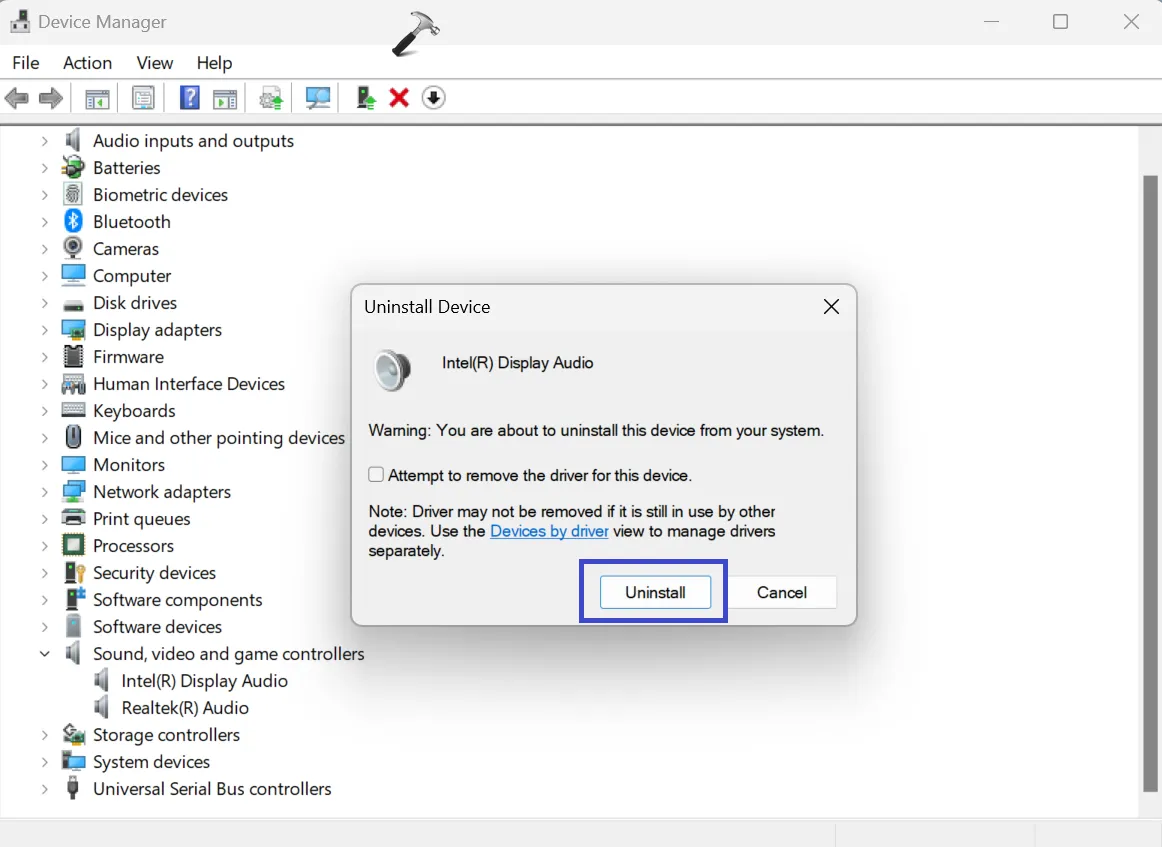The width and height of the screenshot is (1162, 847).
Task: Open the Action menu
Action: pos(87,63)
